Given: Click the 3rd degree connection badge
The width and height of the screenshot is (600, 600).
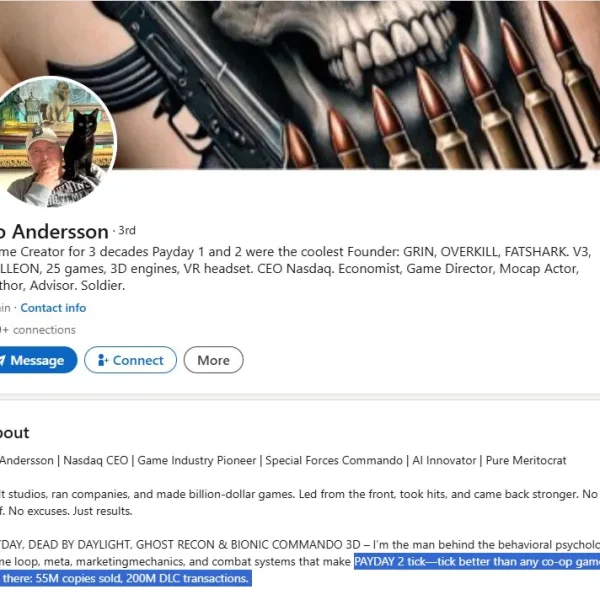Looking at the screenshot, I should click(x=127, y=230).
